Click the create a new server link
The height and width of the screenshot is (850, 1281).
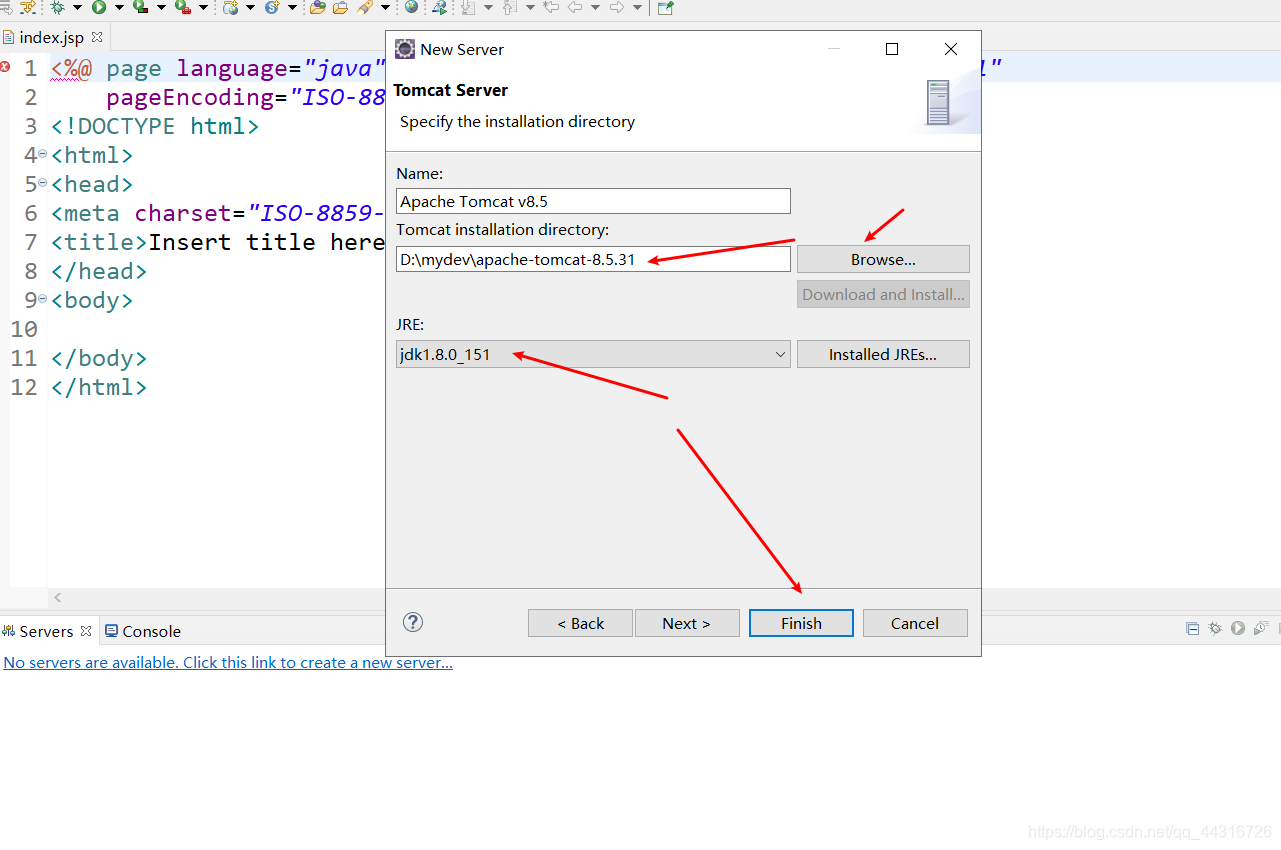[228, 662]
